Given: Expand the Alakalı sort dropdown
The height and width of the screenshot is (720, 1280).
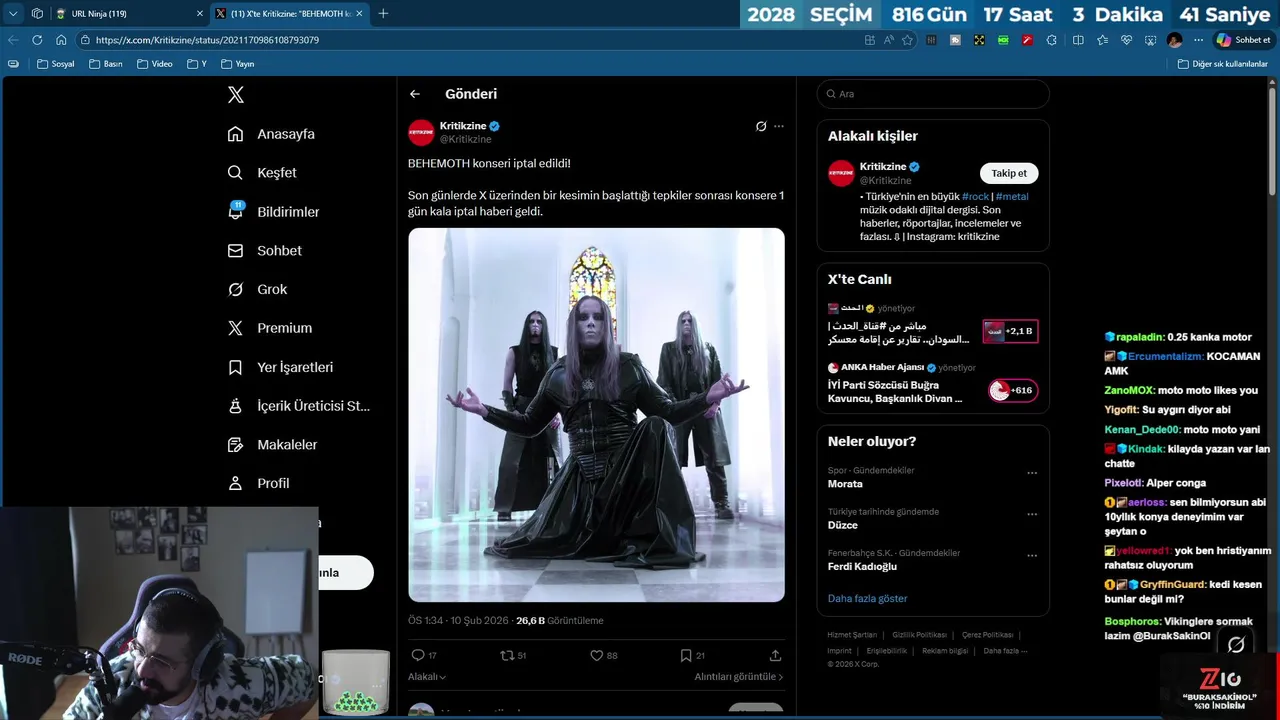Looking at the screenshot, I should [427, 677].
